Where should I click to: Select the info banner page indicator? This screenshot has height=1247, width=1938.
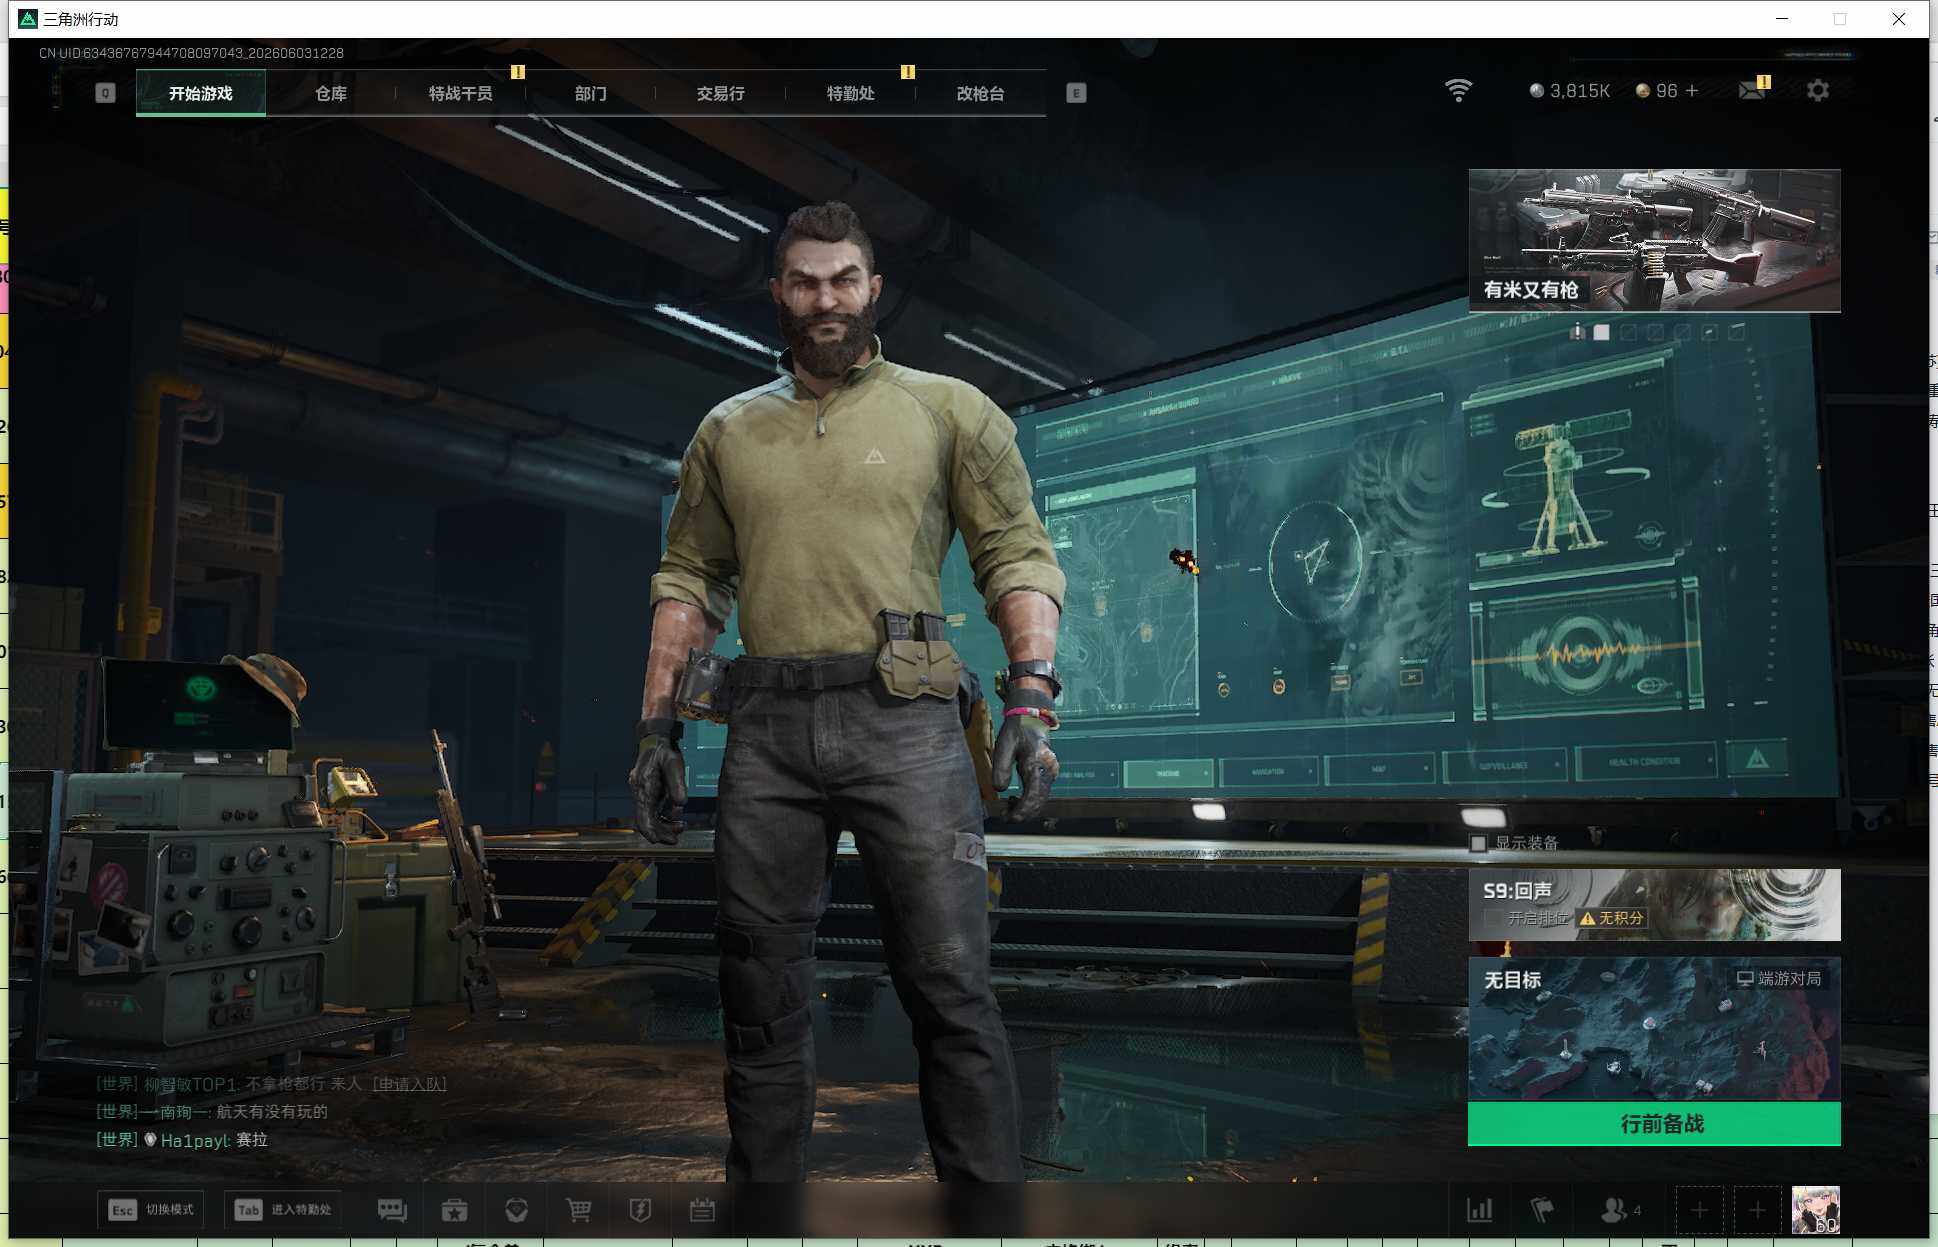coord(1577,332)
